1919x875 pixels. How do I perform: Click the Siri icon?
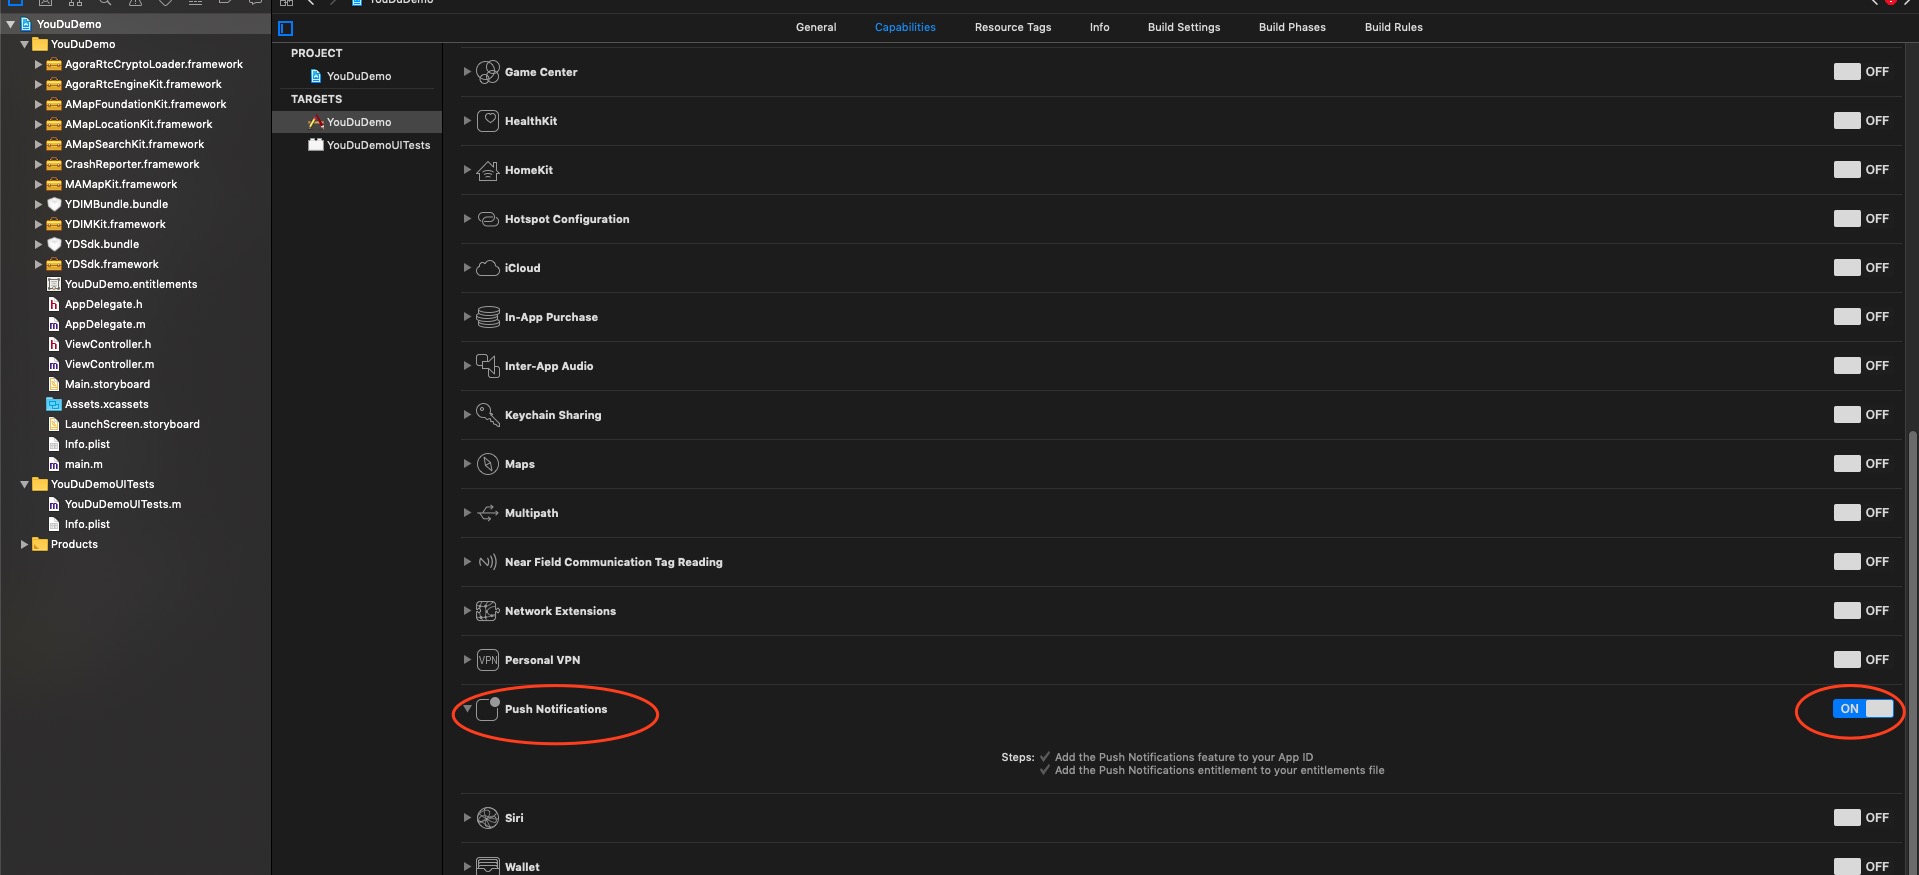(488, 818)
